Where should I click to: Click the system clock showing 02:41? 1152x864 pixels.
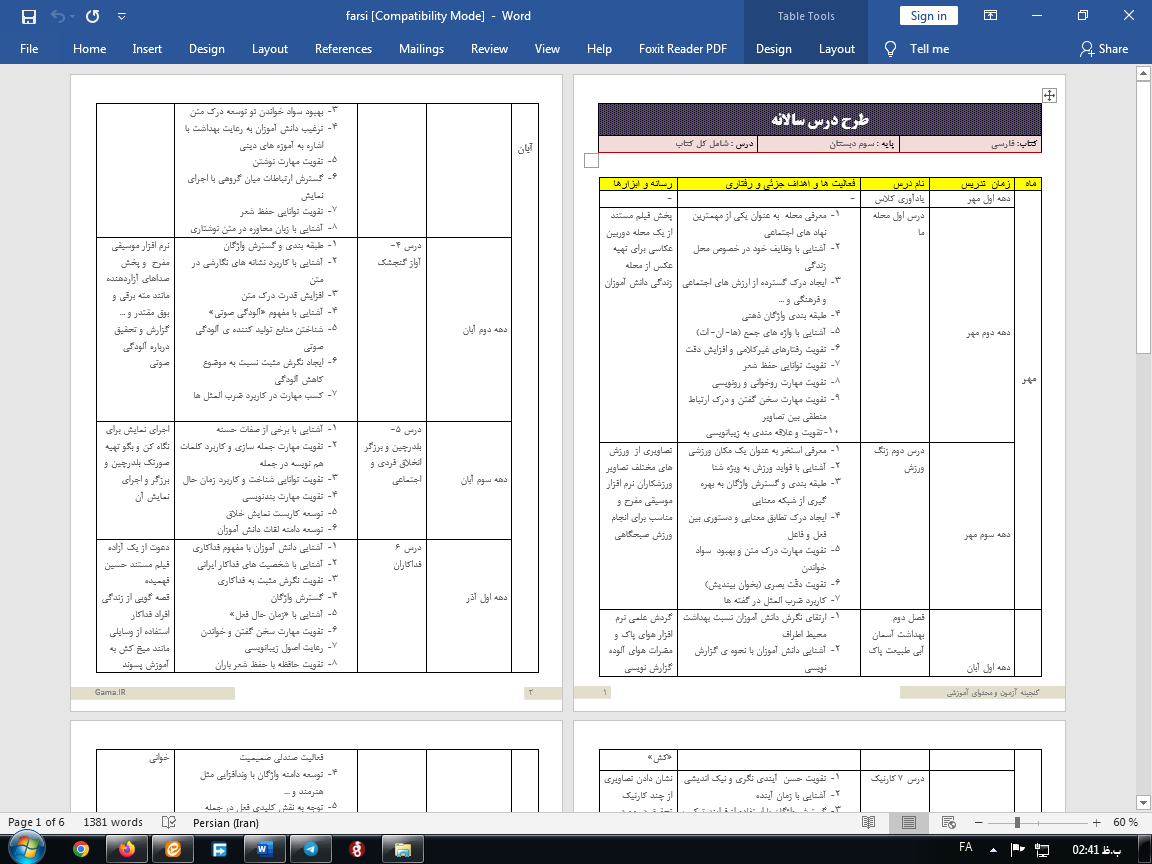(1097, 850)
